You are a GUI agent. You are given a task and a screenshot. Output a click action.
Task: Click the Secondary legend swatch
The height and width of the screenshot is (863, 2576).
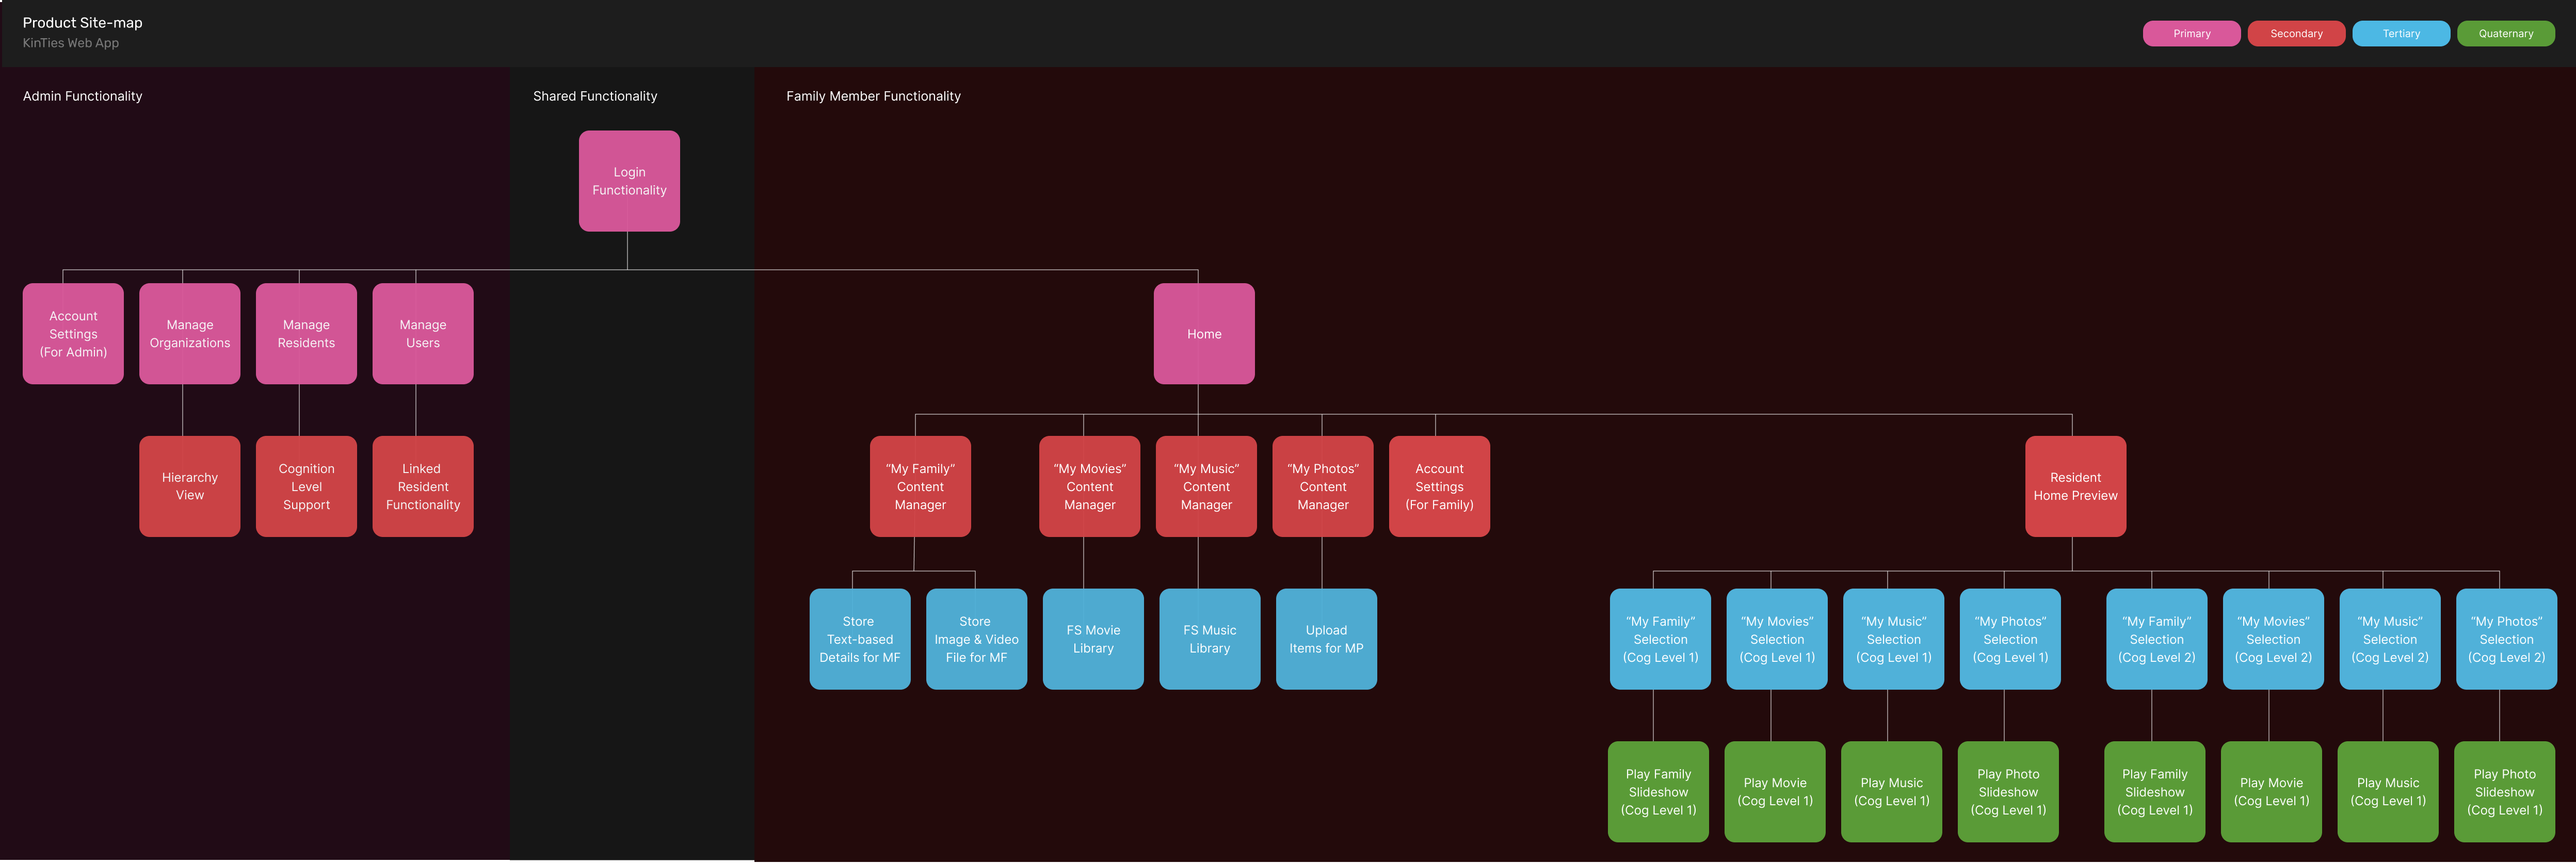(2296, 33)
